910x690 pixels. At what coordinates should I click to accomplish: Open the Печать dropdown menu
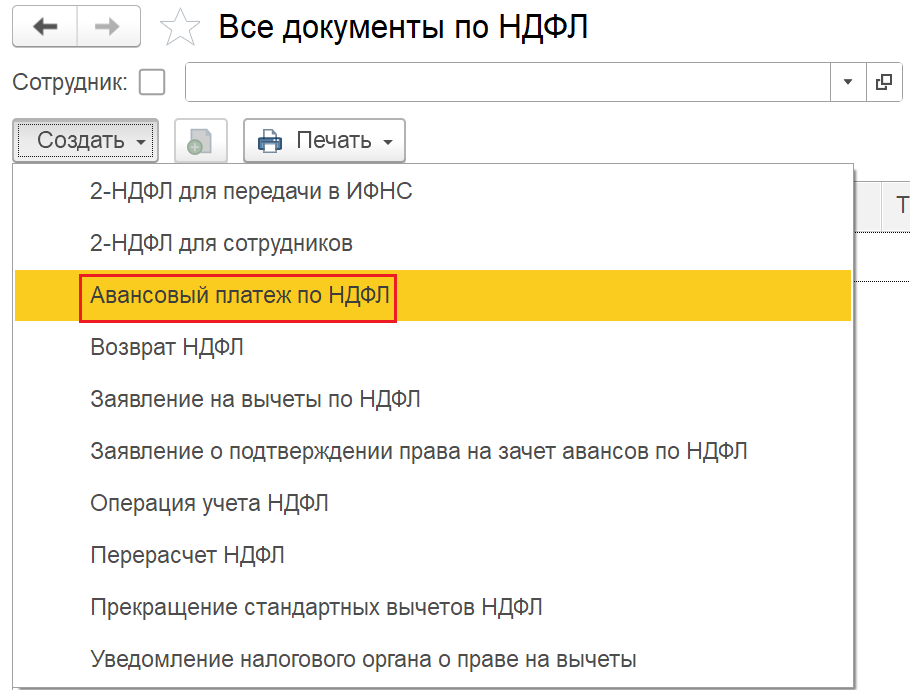point(324,140)
